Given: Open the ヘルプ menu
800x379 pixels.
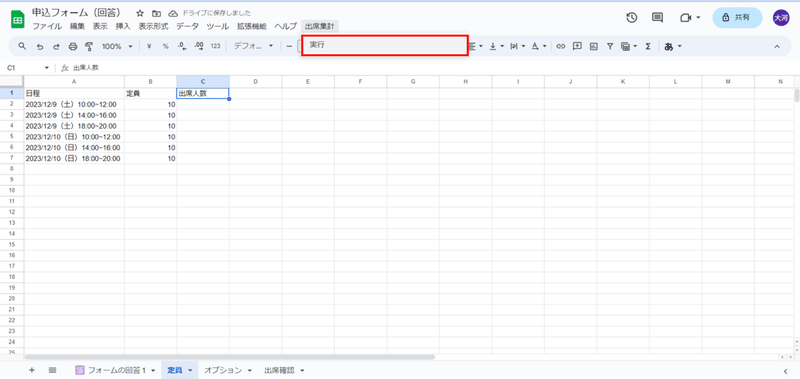Looking at the screenshot, I should [285, 27].
